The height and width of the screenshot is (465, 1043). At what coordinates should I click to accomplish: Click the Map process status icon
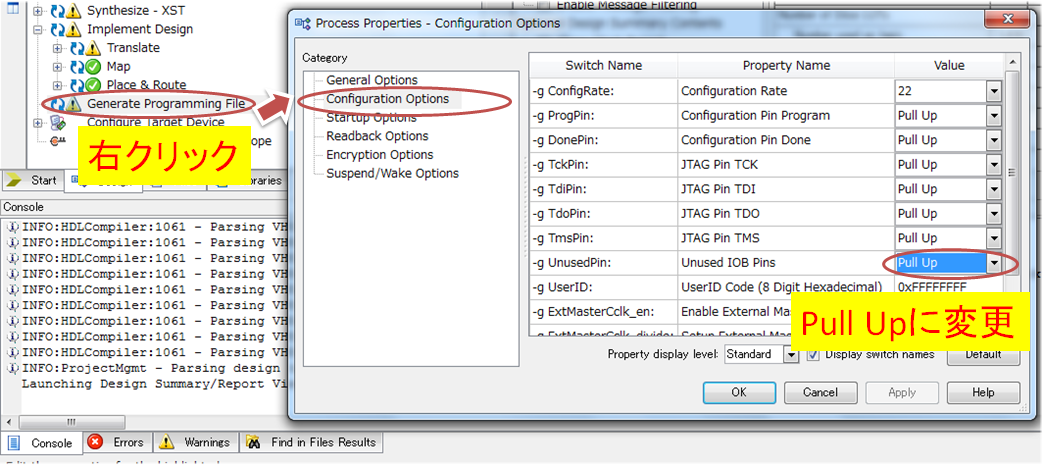pos(92,67)
